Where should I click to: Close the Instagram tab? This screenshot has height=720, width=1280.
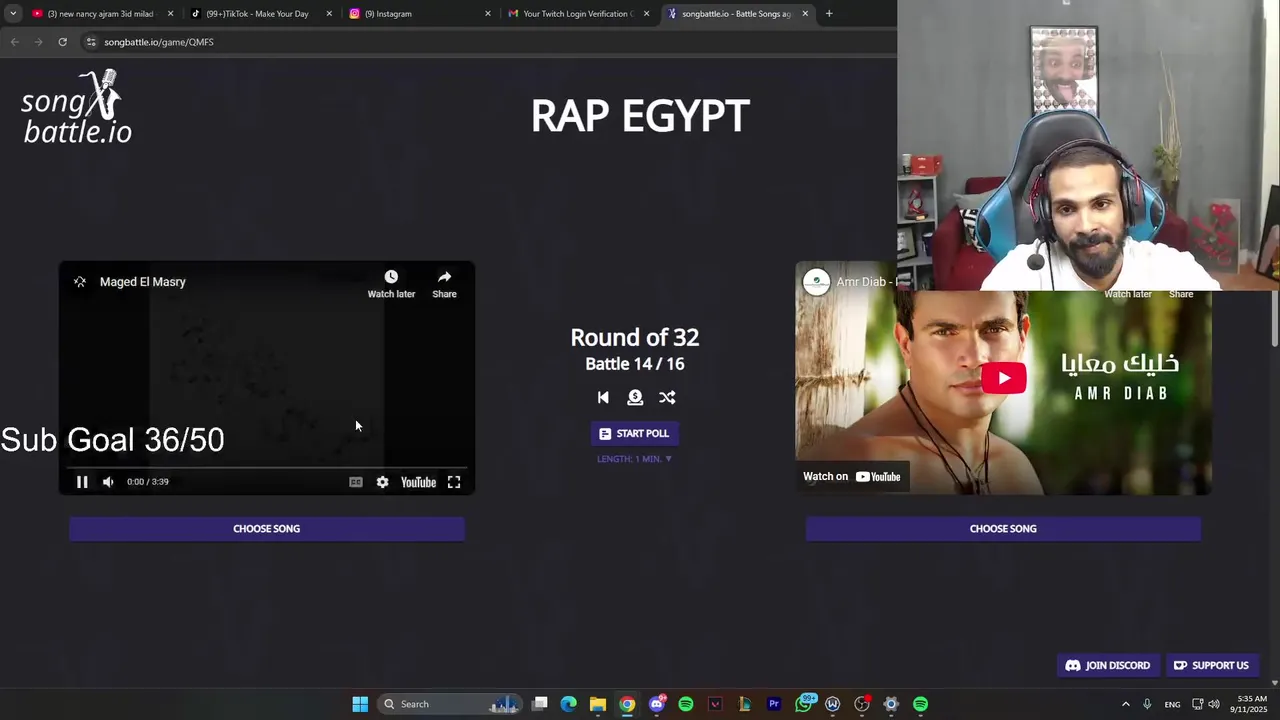point(488,14)
